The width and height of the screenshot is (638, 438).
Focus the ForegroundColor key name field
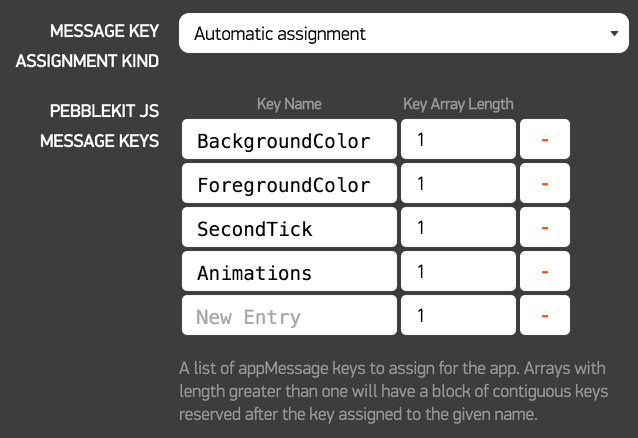(289, 184)
